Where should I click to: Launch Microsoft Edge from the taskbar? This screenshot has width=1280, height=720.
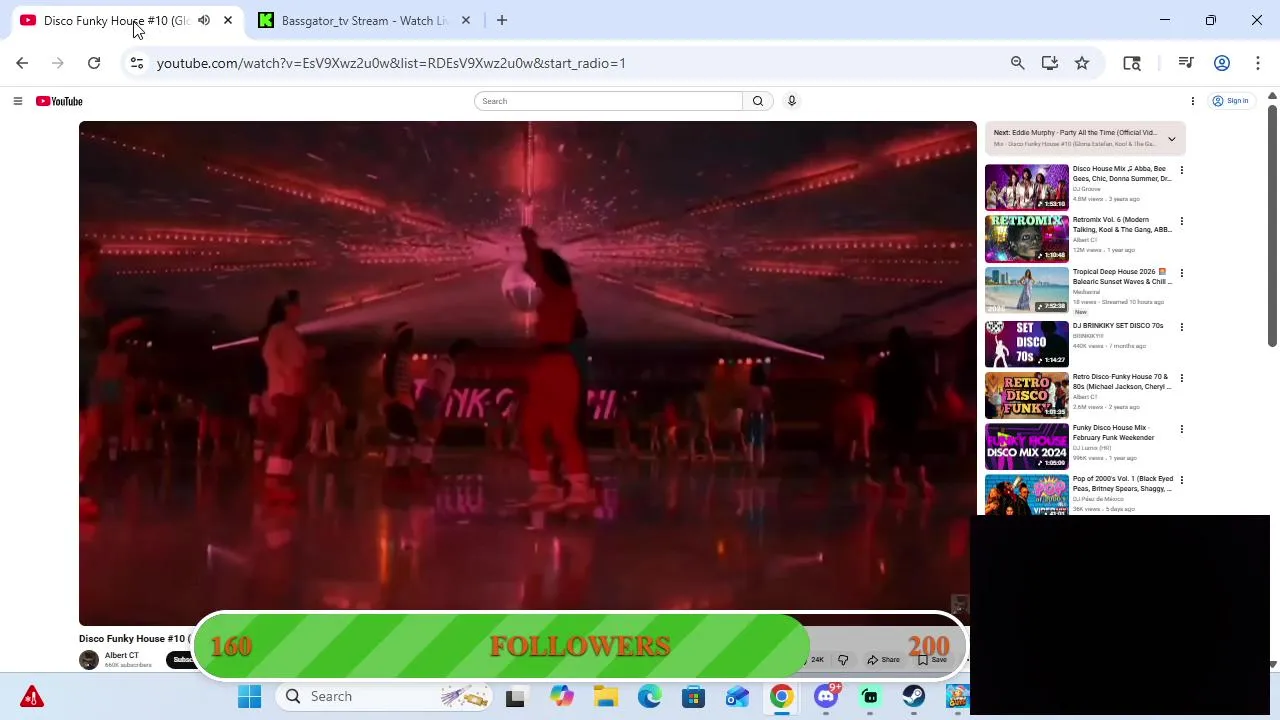tap(649, 696)
